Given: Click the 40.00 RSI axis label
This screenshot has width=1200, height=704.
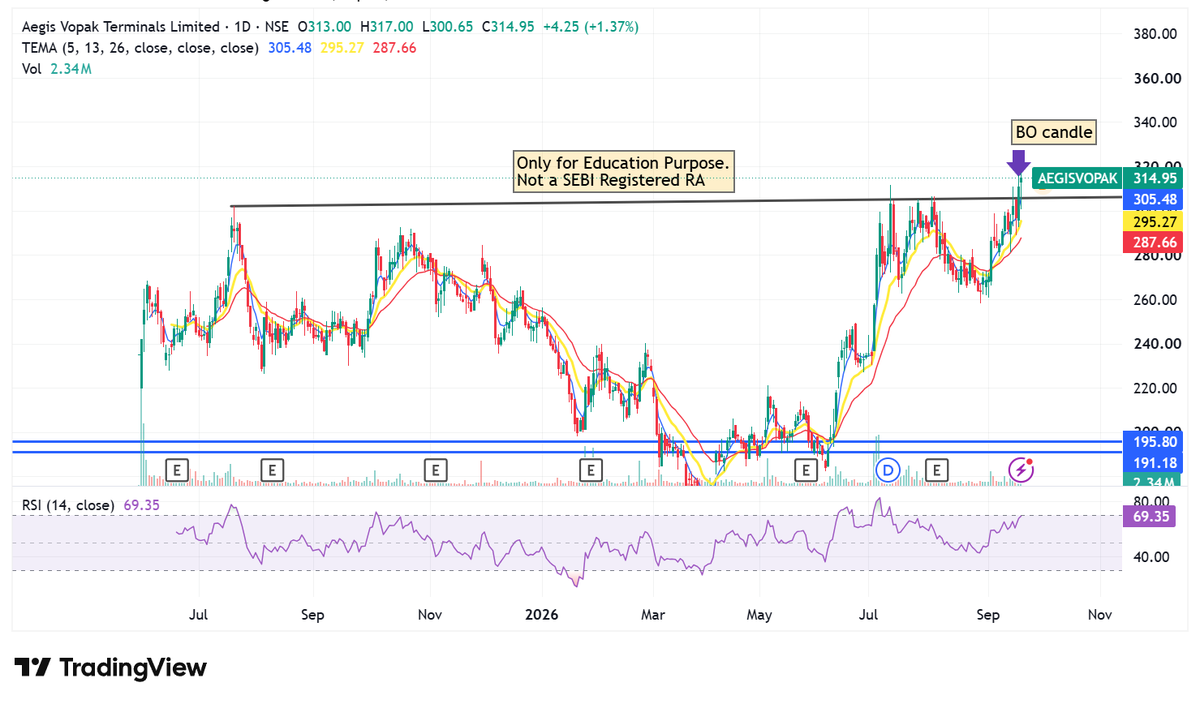Looking at the screenshot, I should (x=1149, y=557).
